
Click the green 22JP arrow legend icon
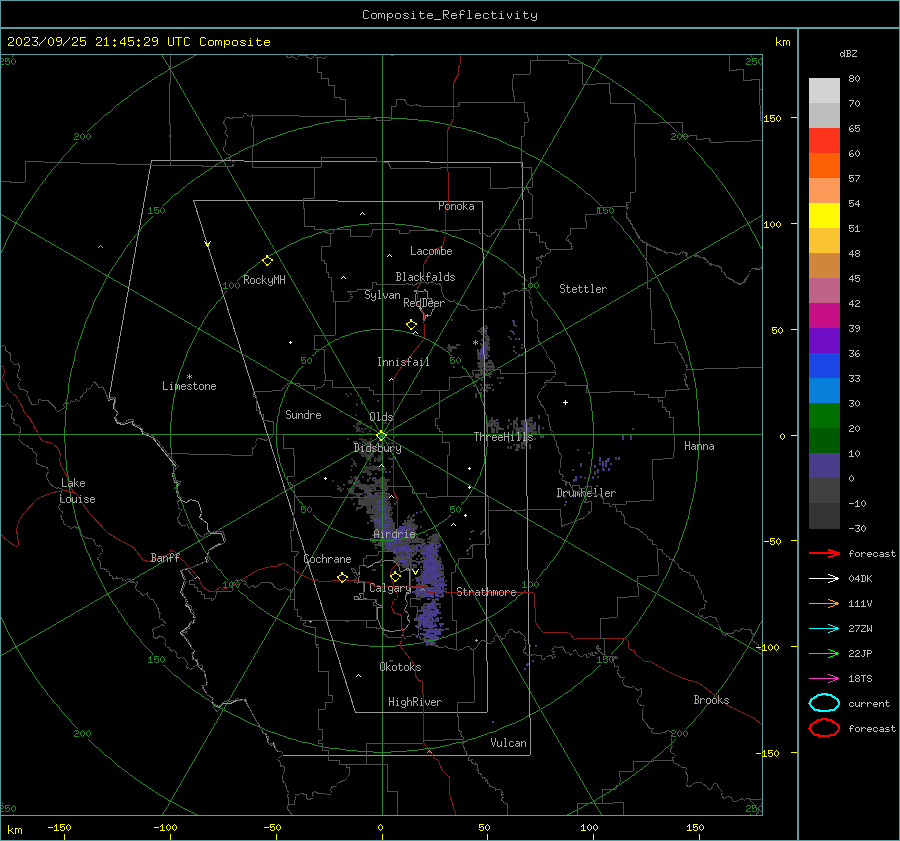[x=824, y=653]
